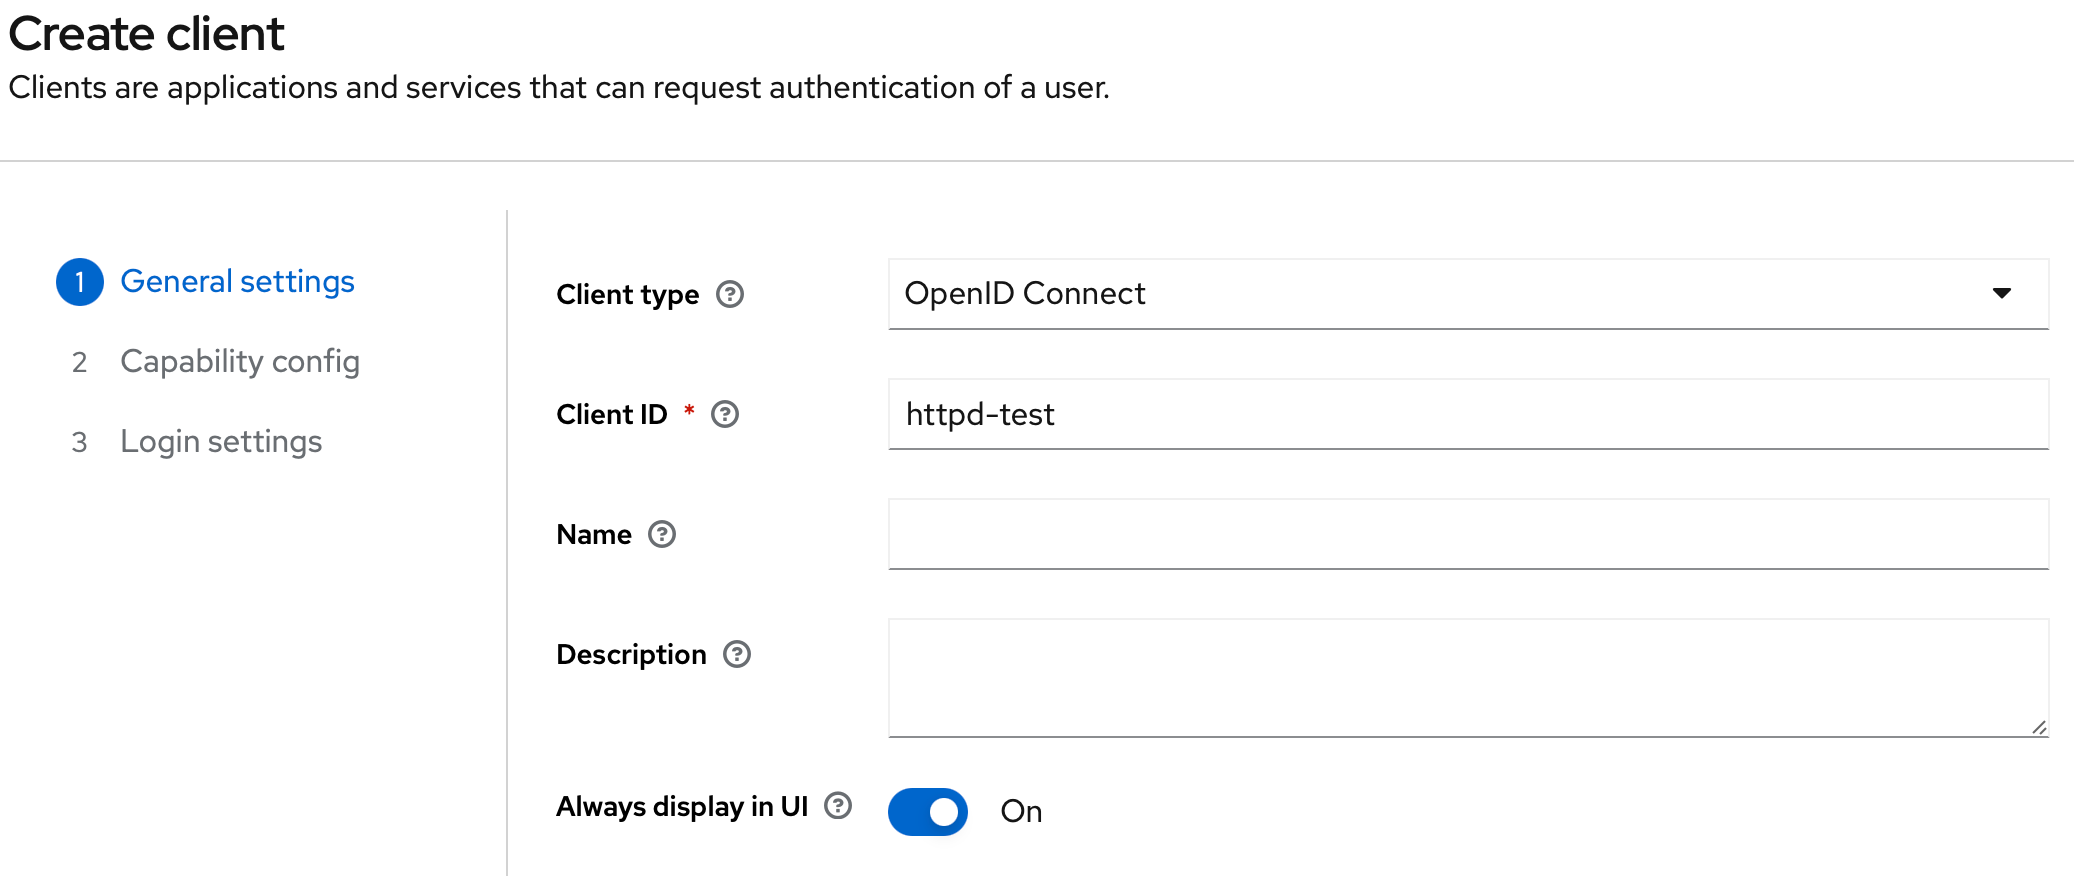The image size is (2074, 876).
Task: Focus the empty Name input field
Action: coord(1468,534)
